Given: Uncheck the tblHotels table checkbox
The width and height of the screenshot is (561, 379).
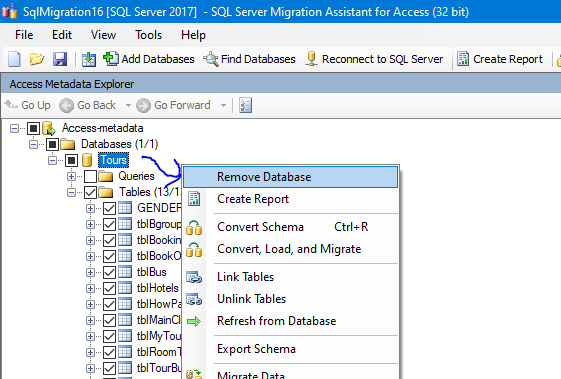Looking at the screenshot, I should tap(109, 288).
